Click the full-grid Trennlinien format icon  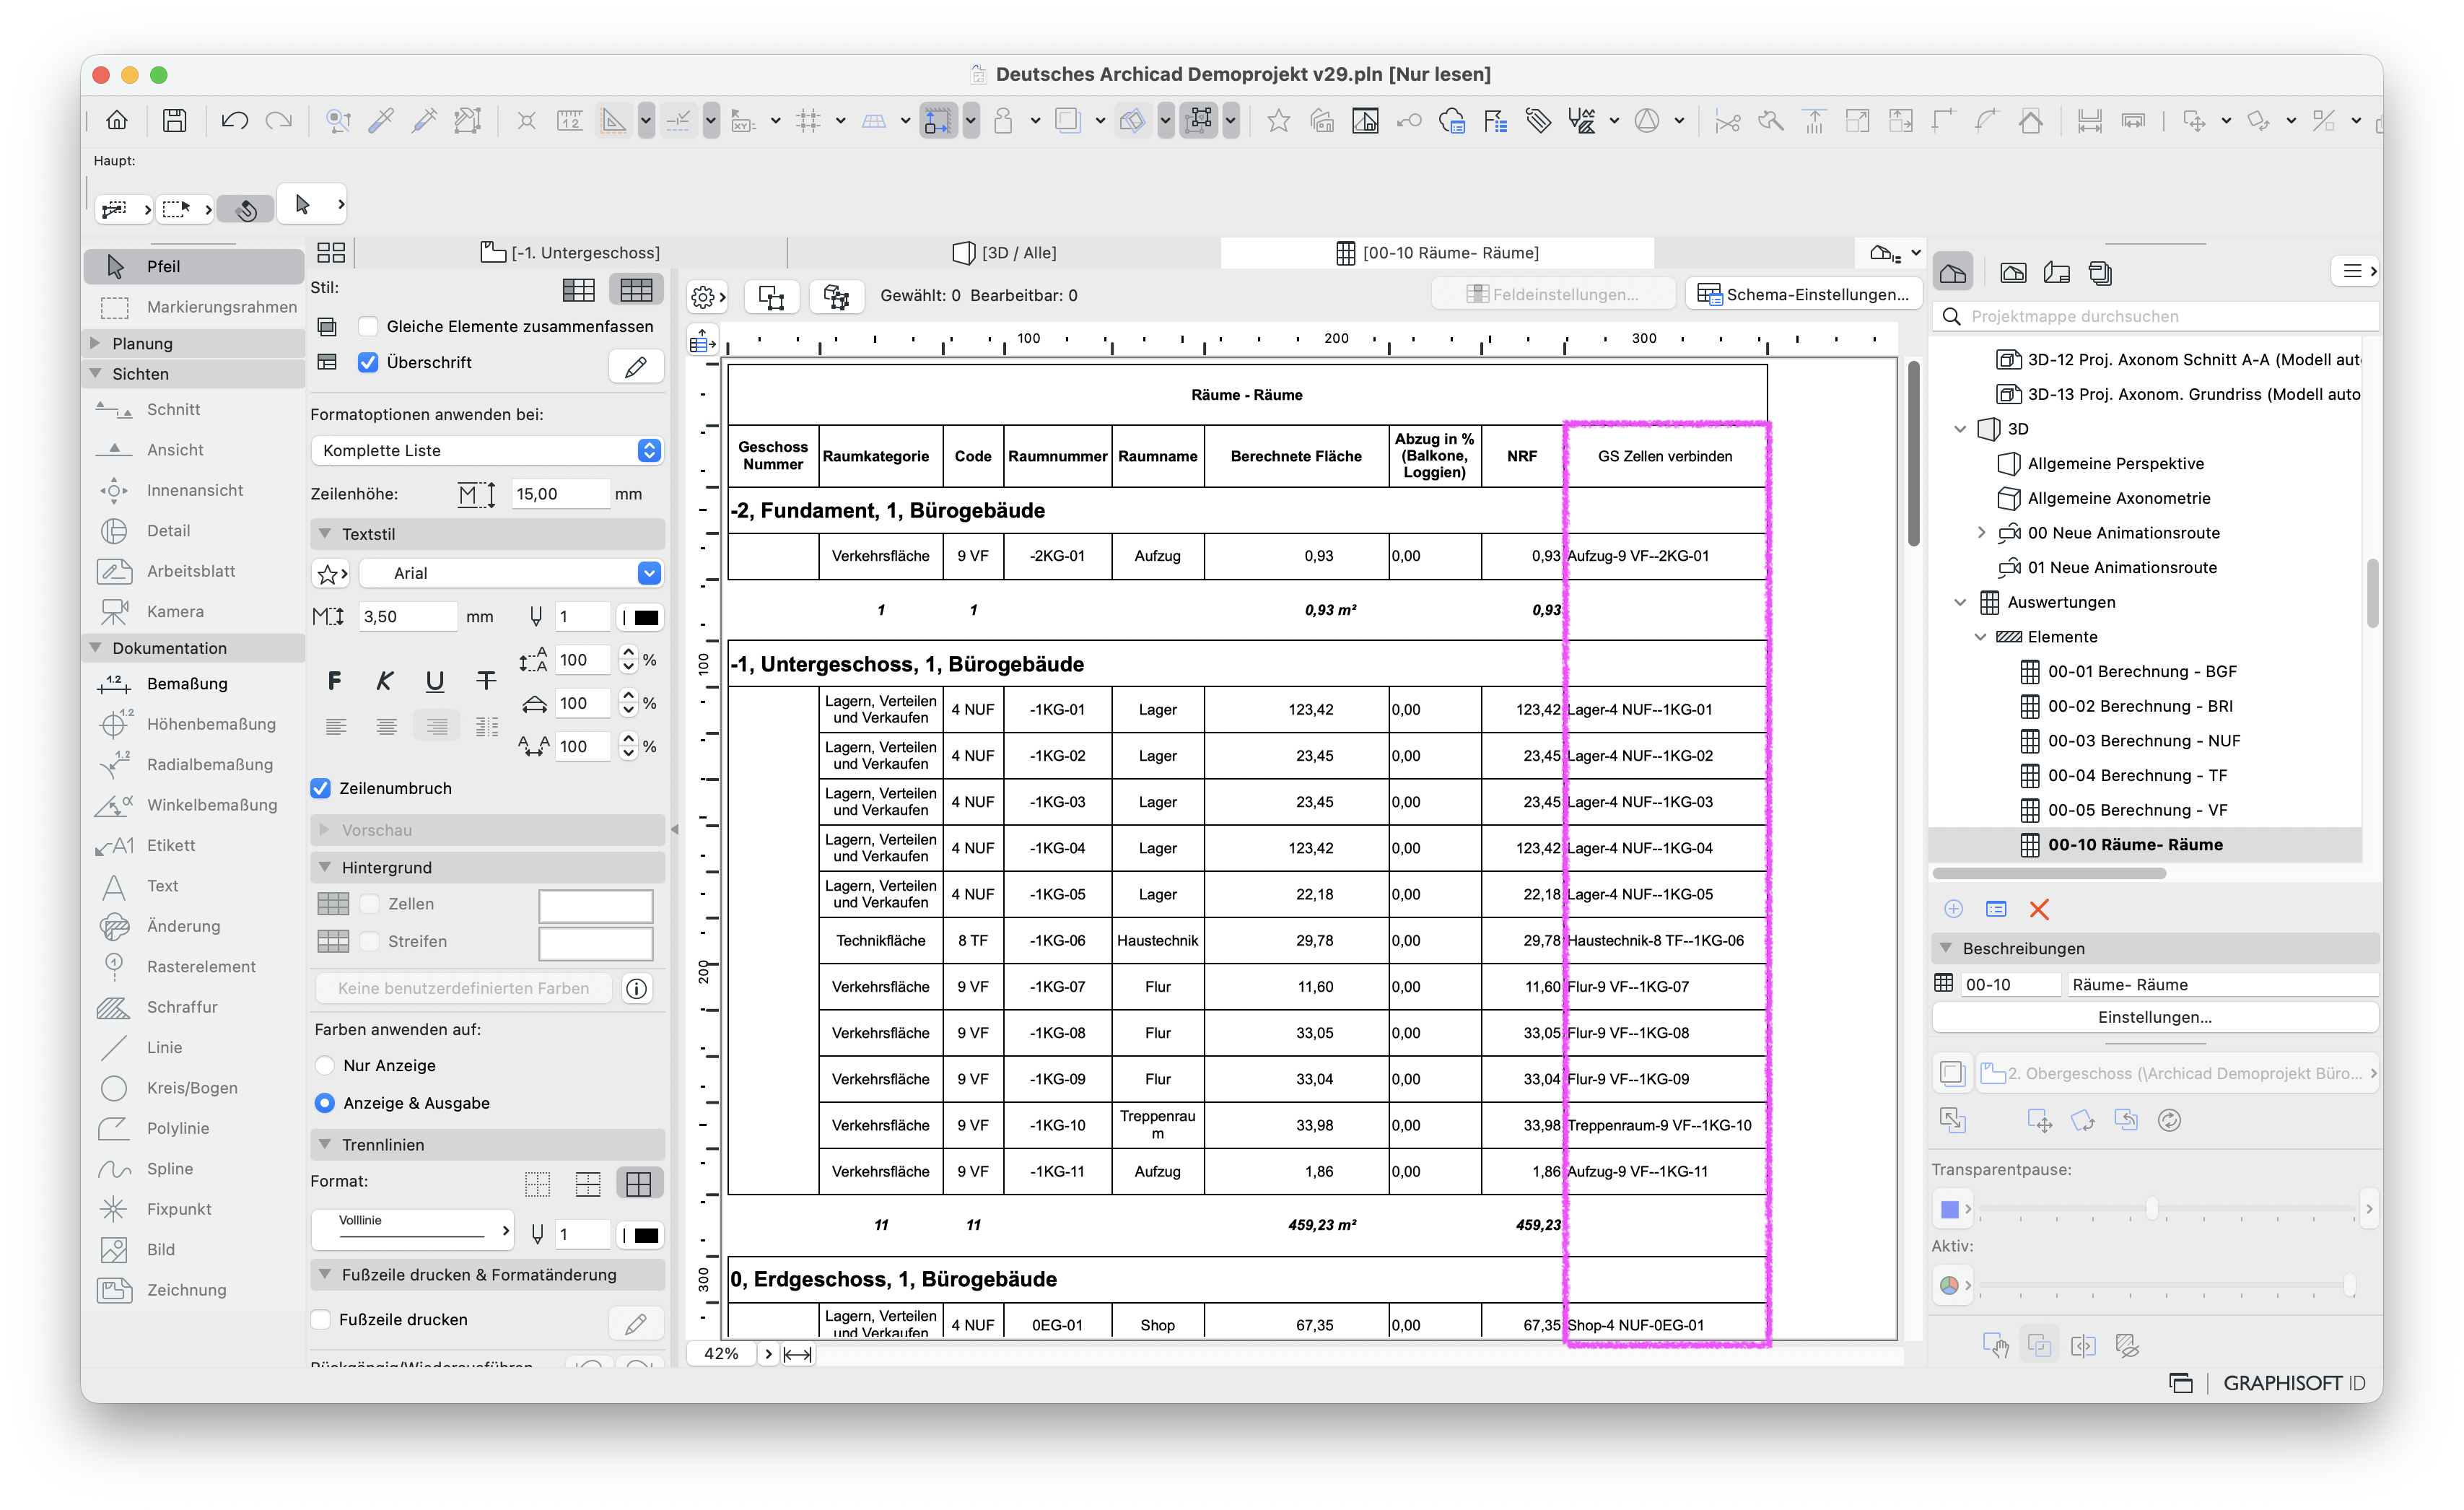pos(639,1184)
